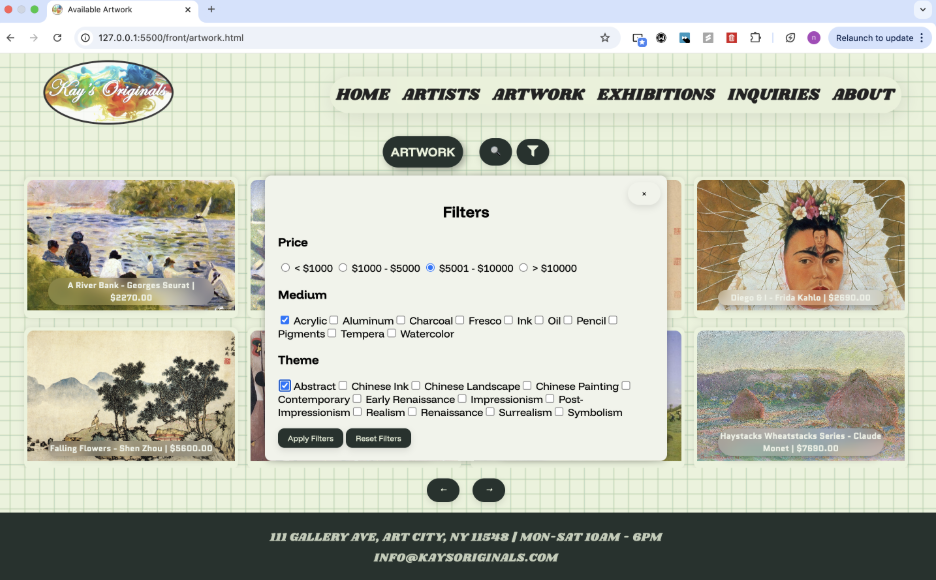Viewport: 936px width, 580px height.
Task: Click the search magnifier button
Action: point(495,152)
